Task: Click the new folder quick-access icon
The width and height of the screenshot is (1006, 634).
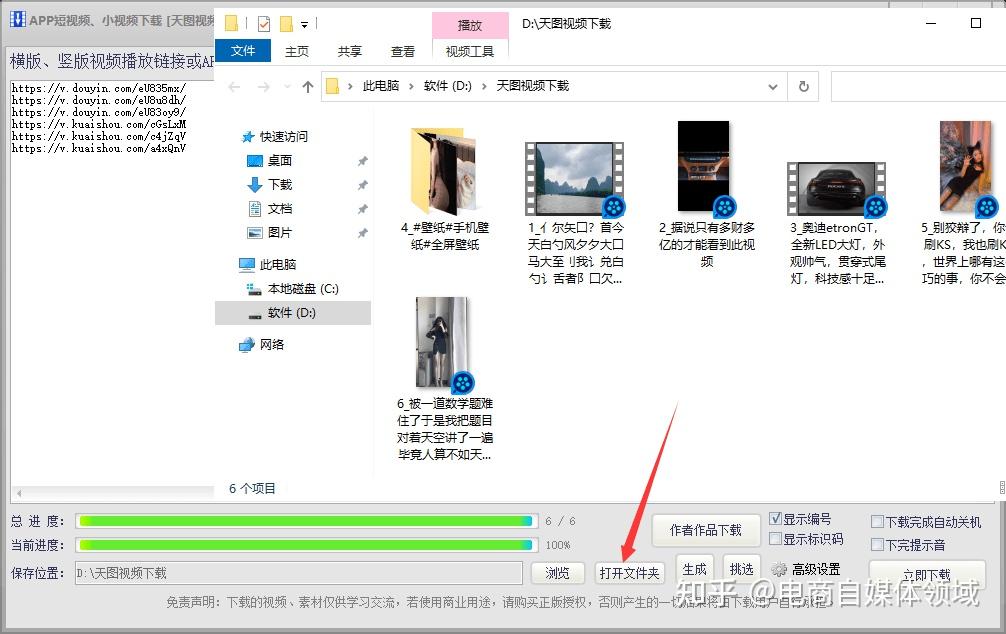Action: pyautogui.click(x=287, y=24)
